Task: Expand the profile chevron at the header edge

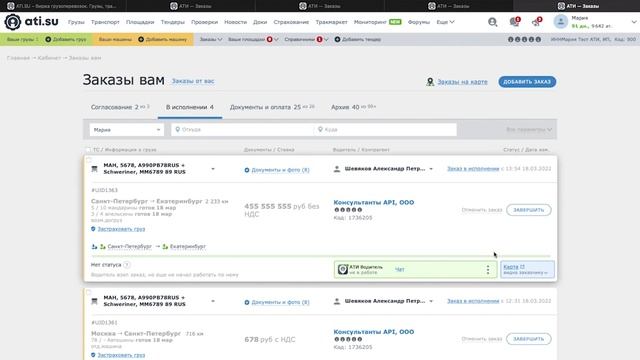Action: 634,22
